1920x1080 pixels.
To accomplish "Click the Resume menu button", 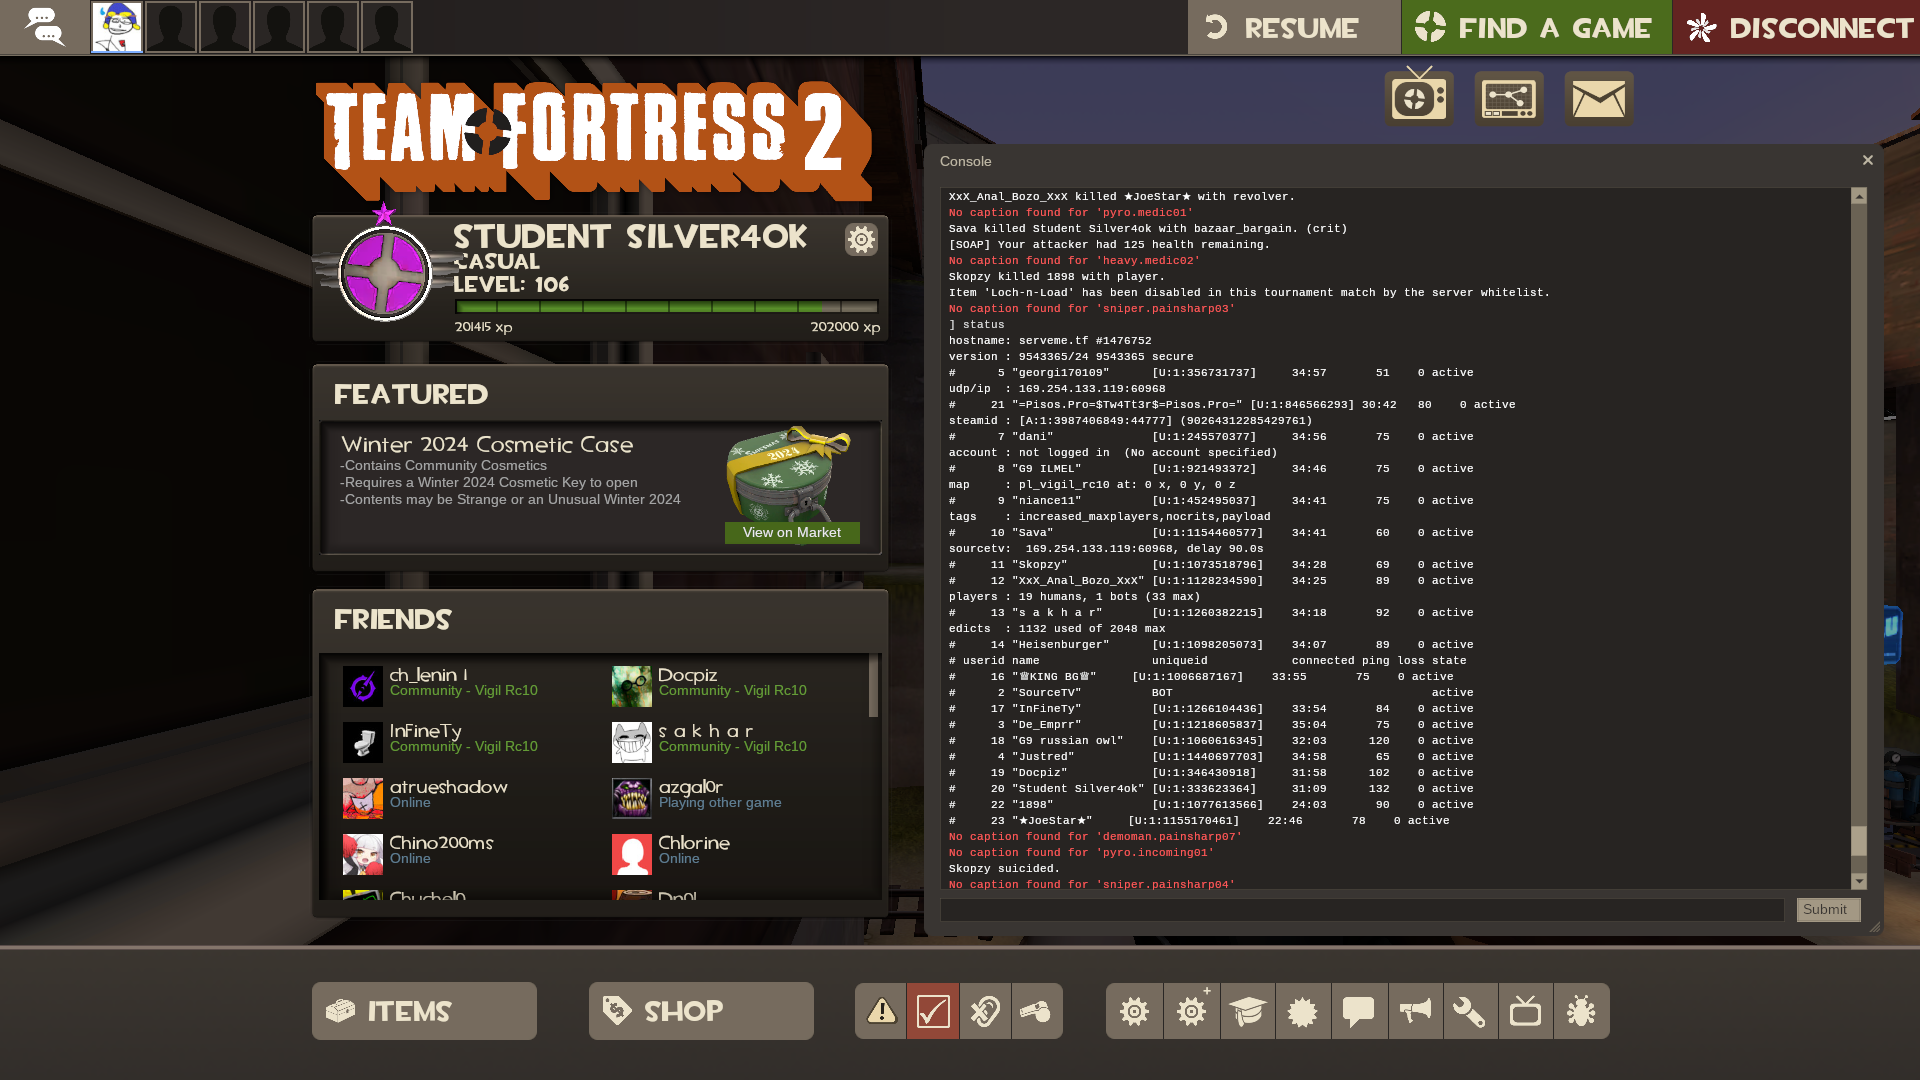I will [1294, 27].
